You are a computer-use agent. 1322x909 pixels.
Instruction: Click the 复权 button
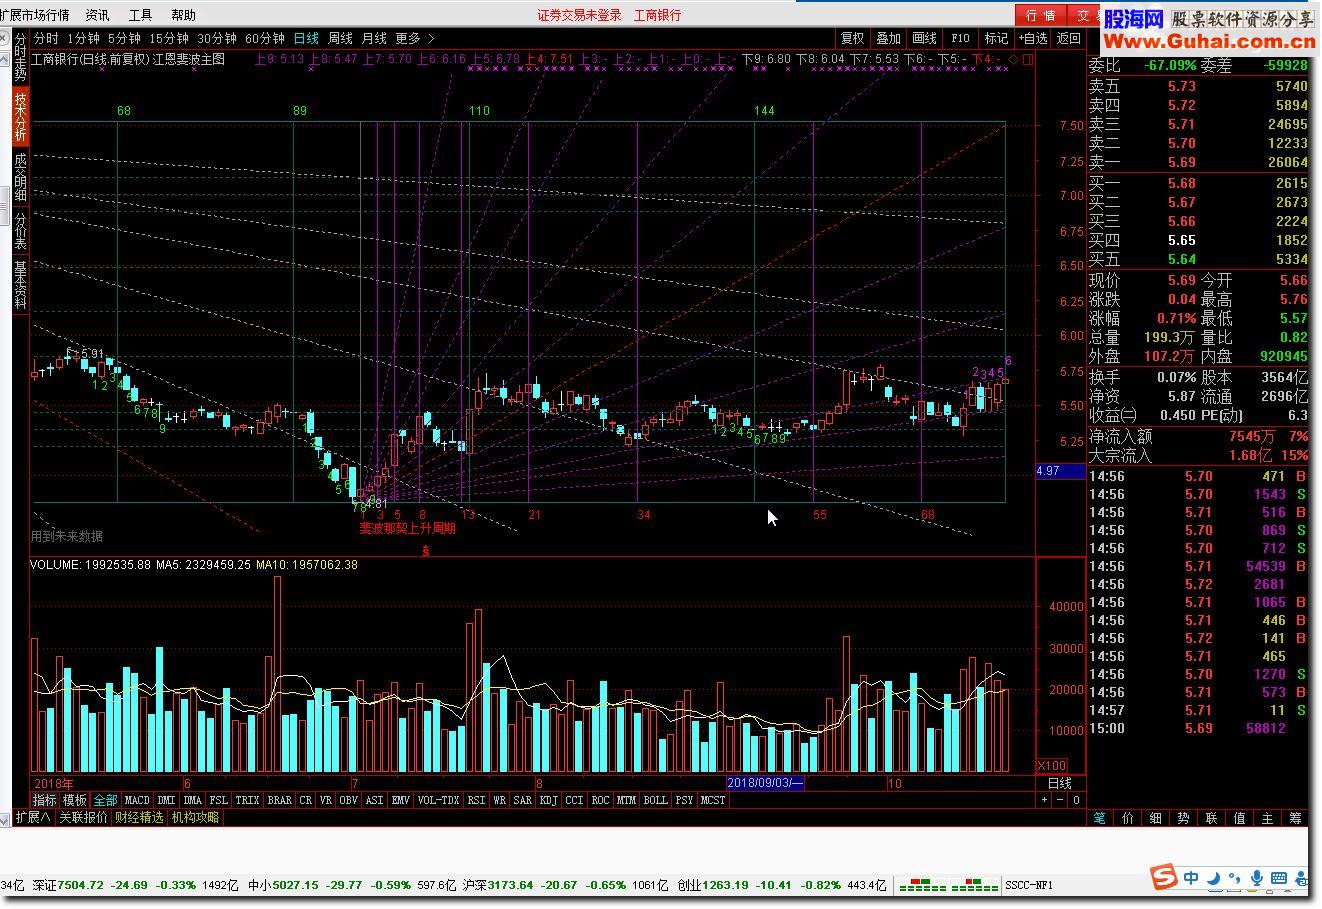[x=852, y=38]
